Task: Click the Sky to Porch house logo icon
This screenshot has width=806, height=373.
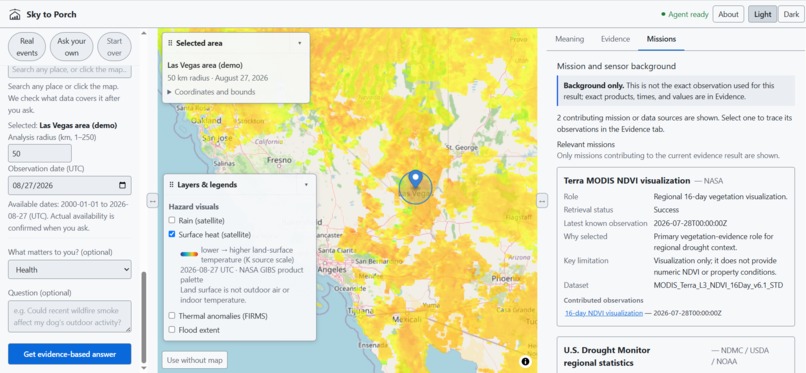Action: coord(15,14)
